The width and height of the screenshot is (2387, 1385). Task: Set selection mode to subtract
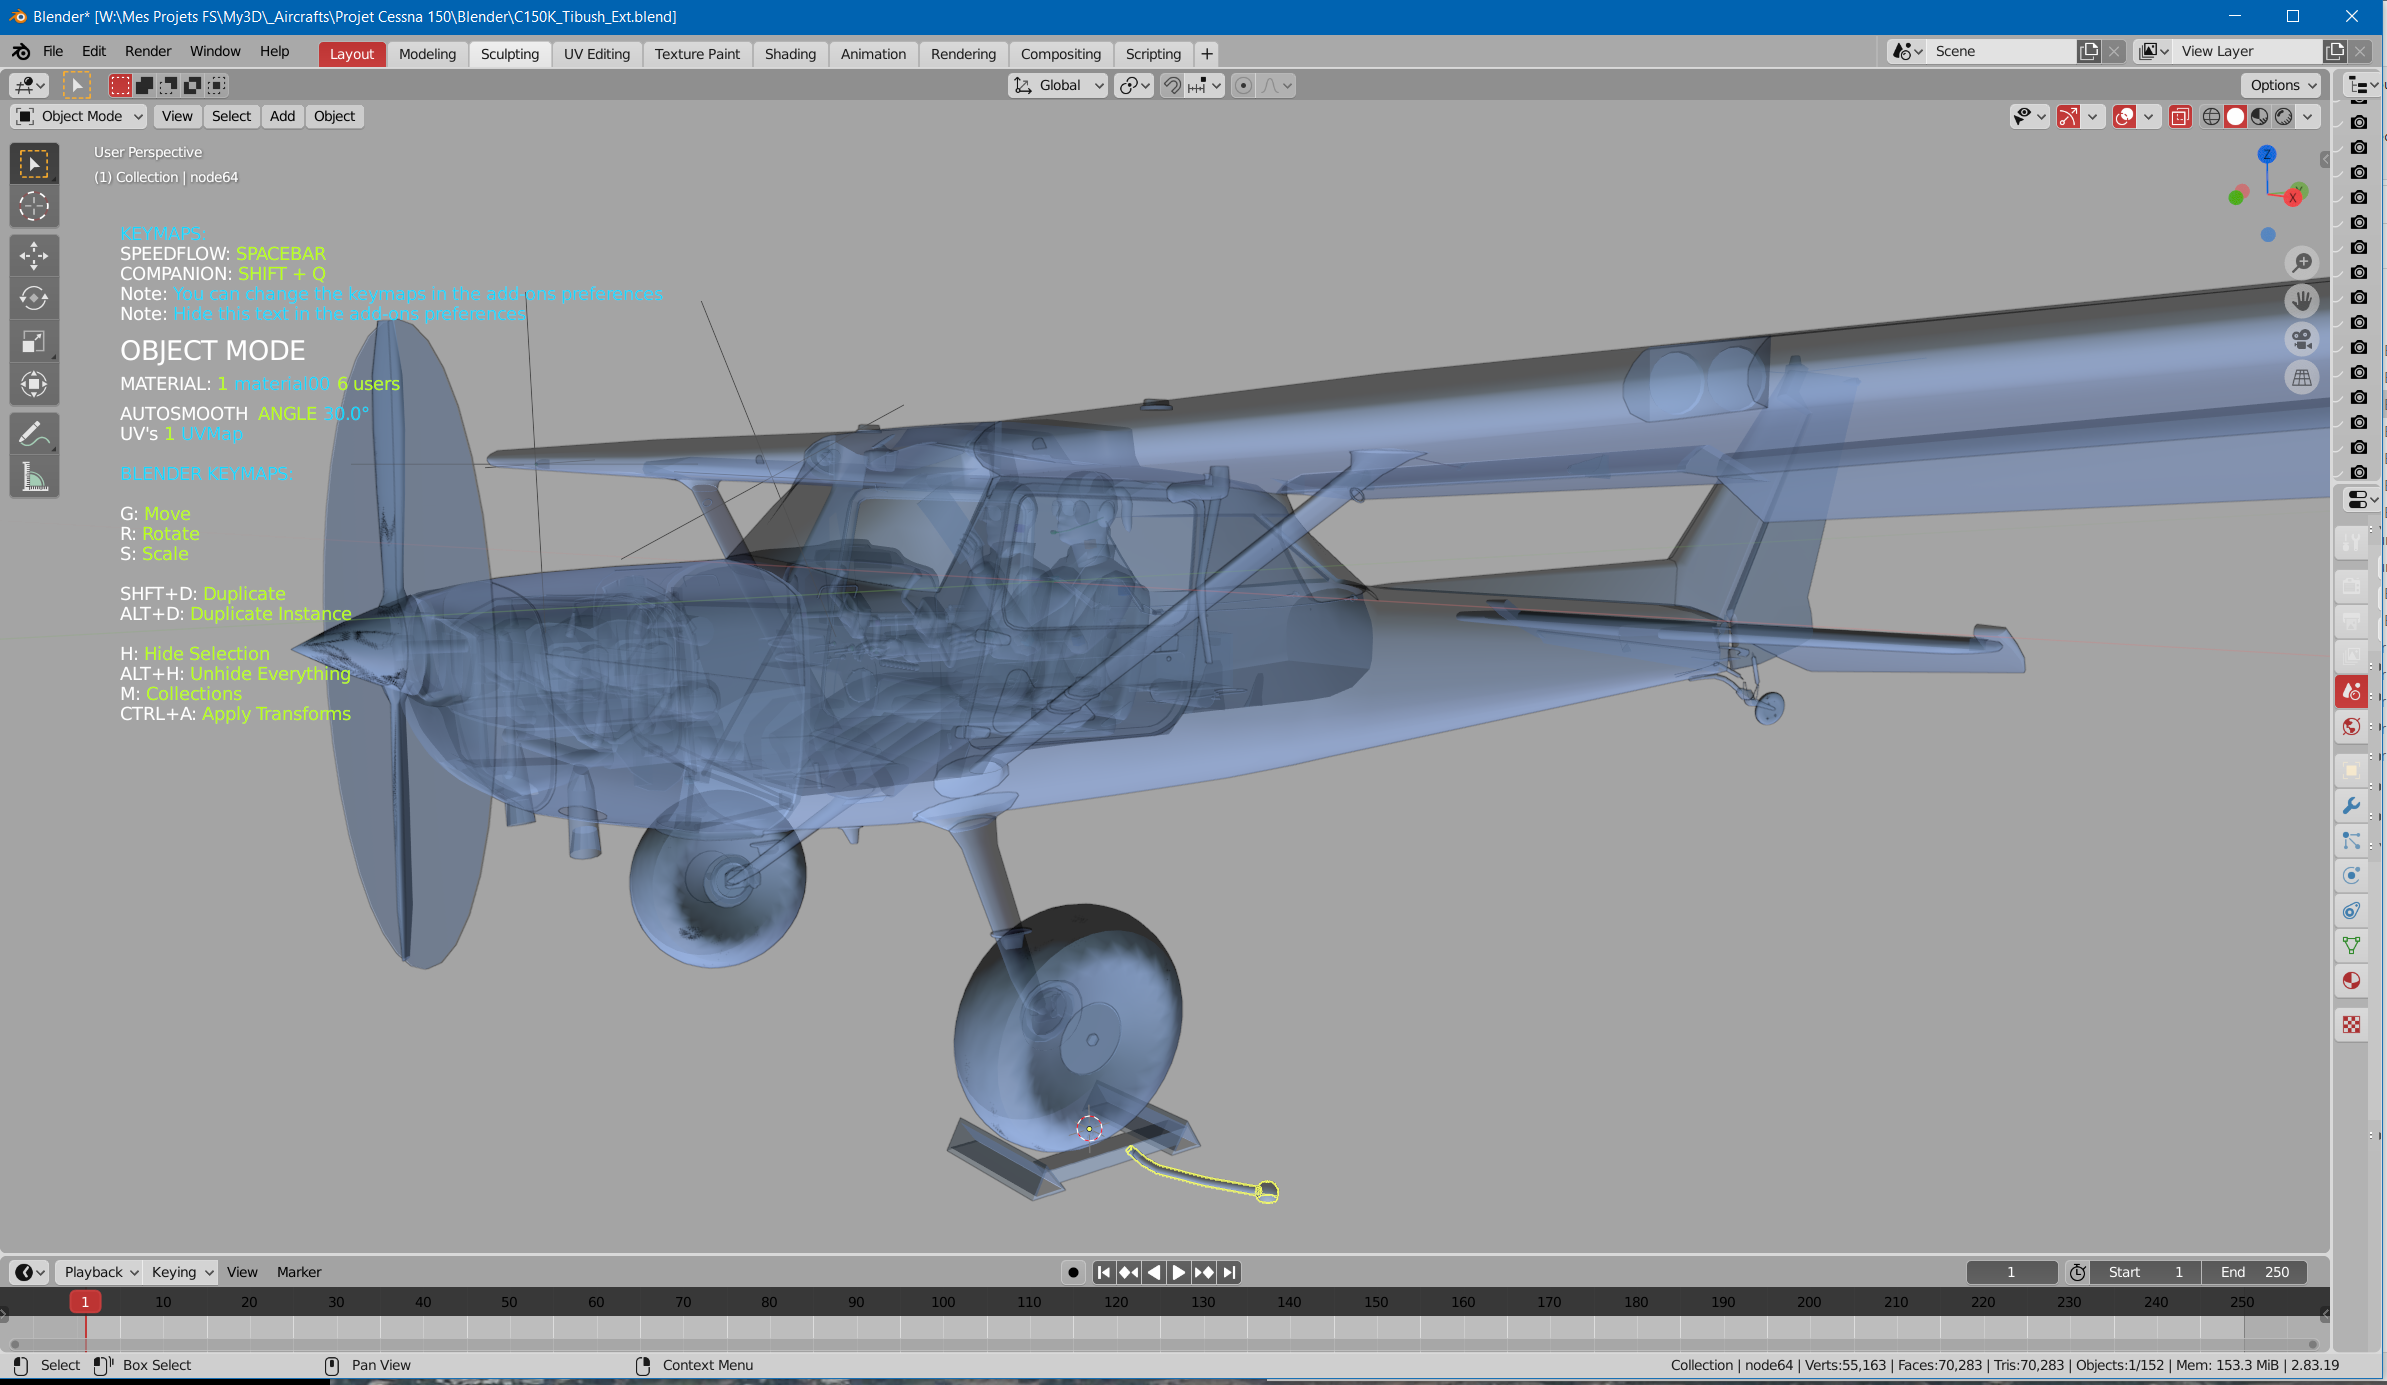click(168, 86)
